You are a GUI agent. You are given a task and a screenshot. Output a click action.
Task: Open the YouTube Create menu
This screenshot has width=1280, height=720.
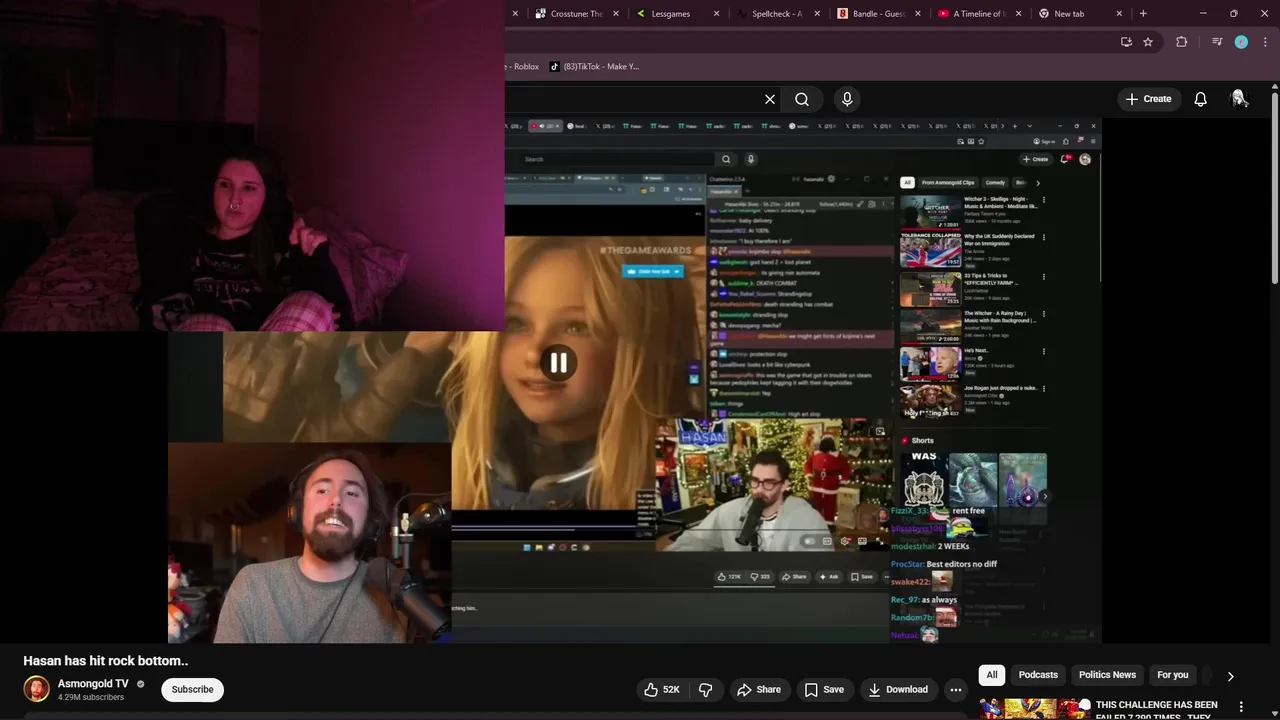tap(1148, 99)
